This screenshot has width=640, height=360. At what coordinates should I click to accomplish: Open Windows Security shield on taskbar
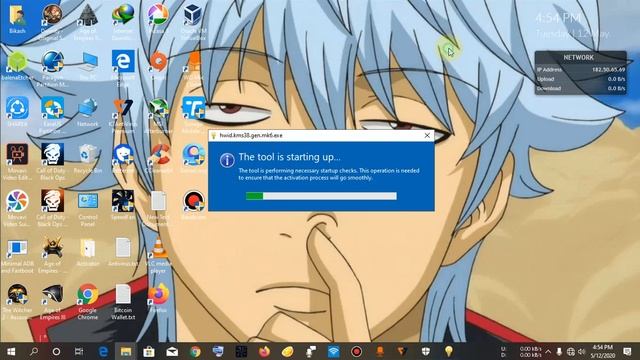pos(426,351)
